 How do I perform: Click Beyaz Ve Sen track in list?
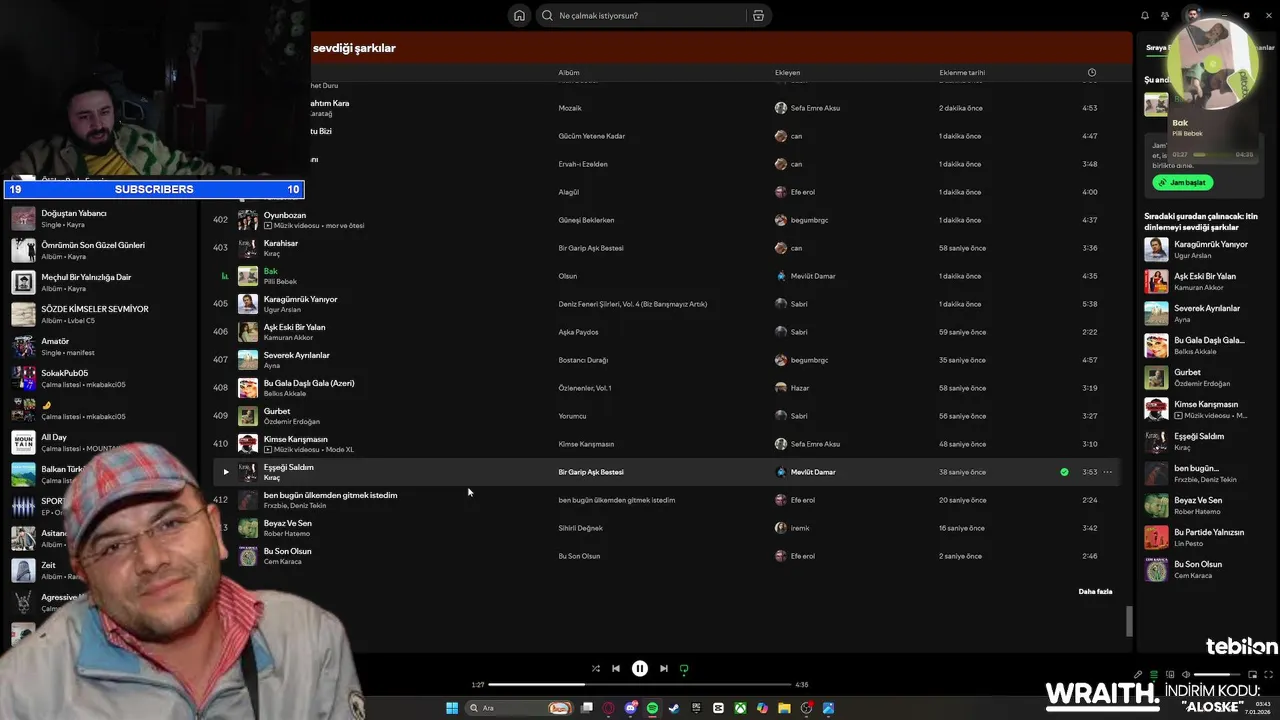click(x=287, y=523)
